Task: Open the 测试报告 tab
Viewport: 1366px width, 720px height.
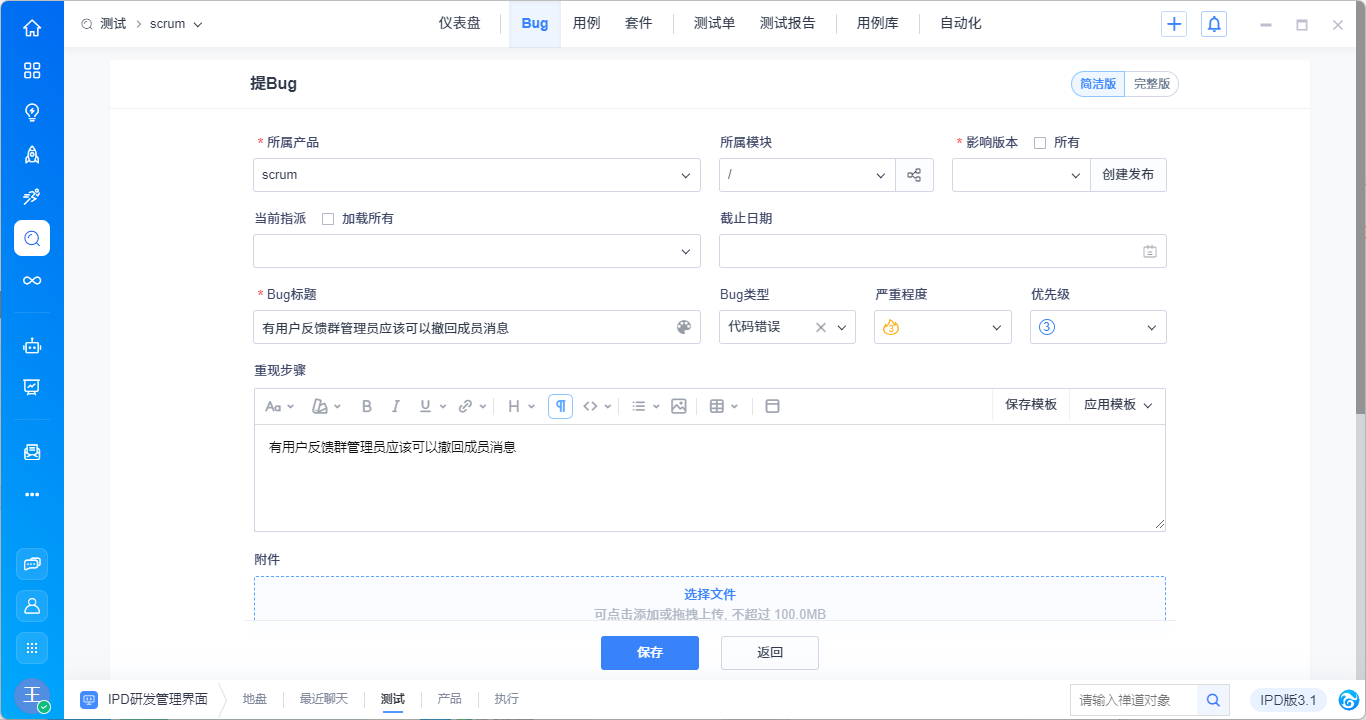Action: pyautogui.click(x=787, y=23)
